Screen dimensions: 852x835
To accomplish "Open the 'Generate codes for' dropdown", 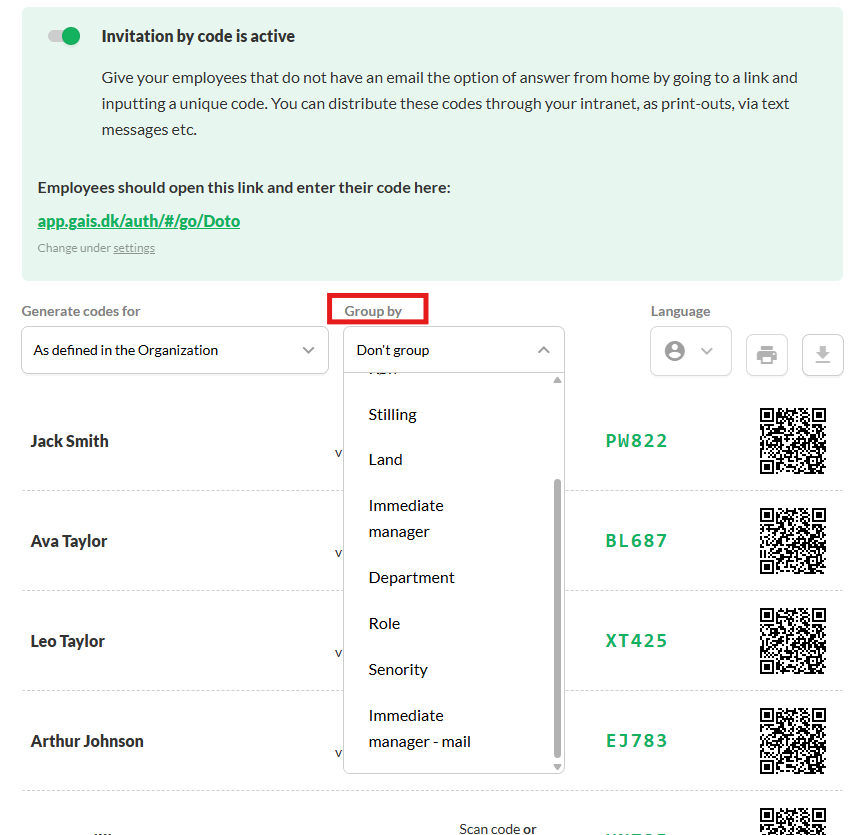I will click(175, 350).
